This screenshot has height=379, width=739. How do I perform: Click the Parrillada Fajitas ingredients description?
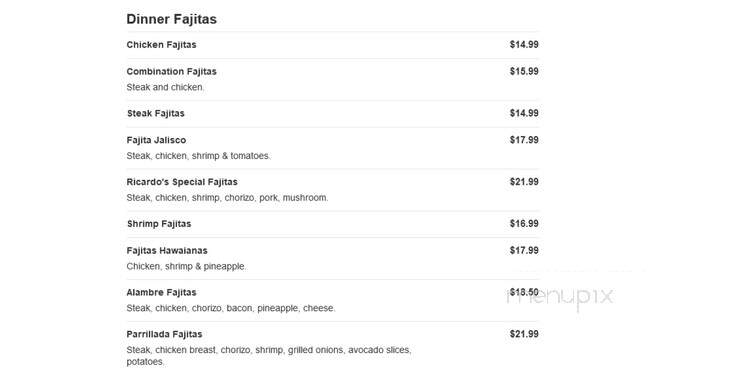pyautogui.click(x=269, y=356)
